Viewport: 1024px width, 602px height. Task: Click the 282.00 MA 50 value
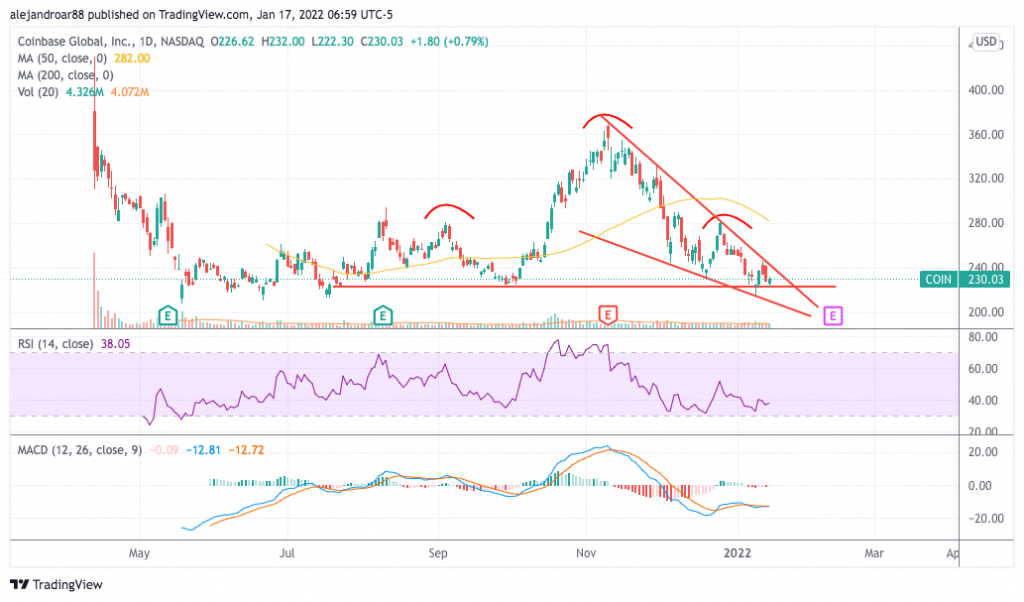tap(132, 58)
